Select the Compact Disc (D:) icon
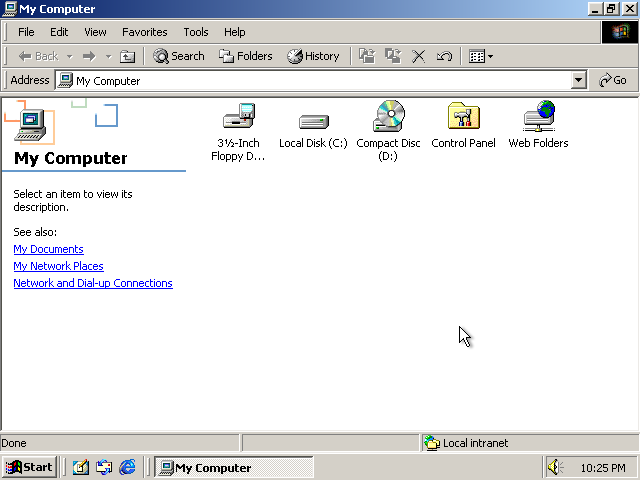 tap(389, 116)
